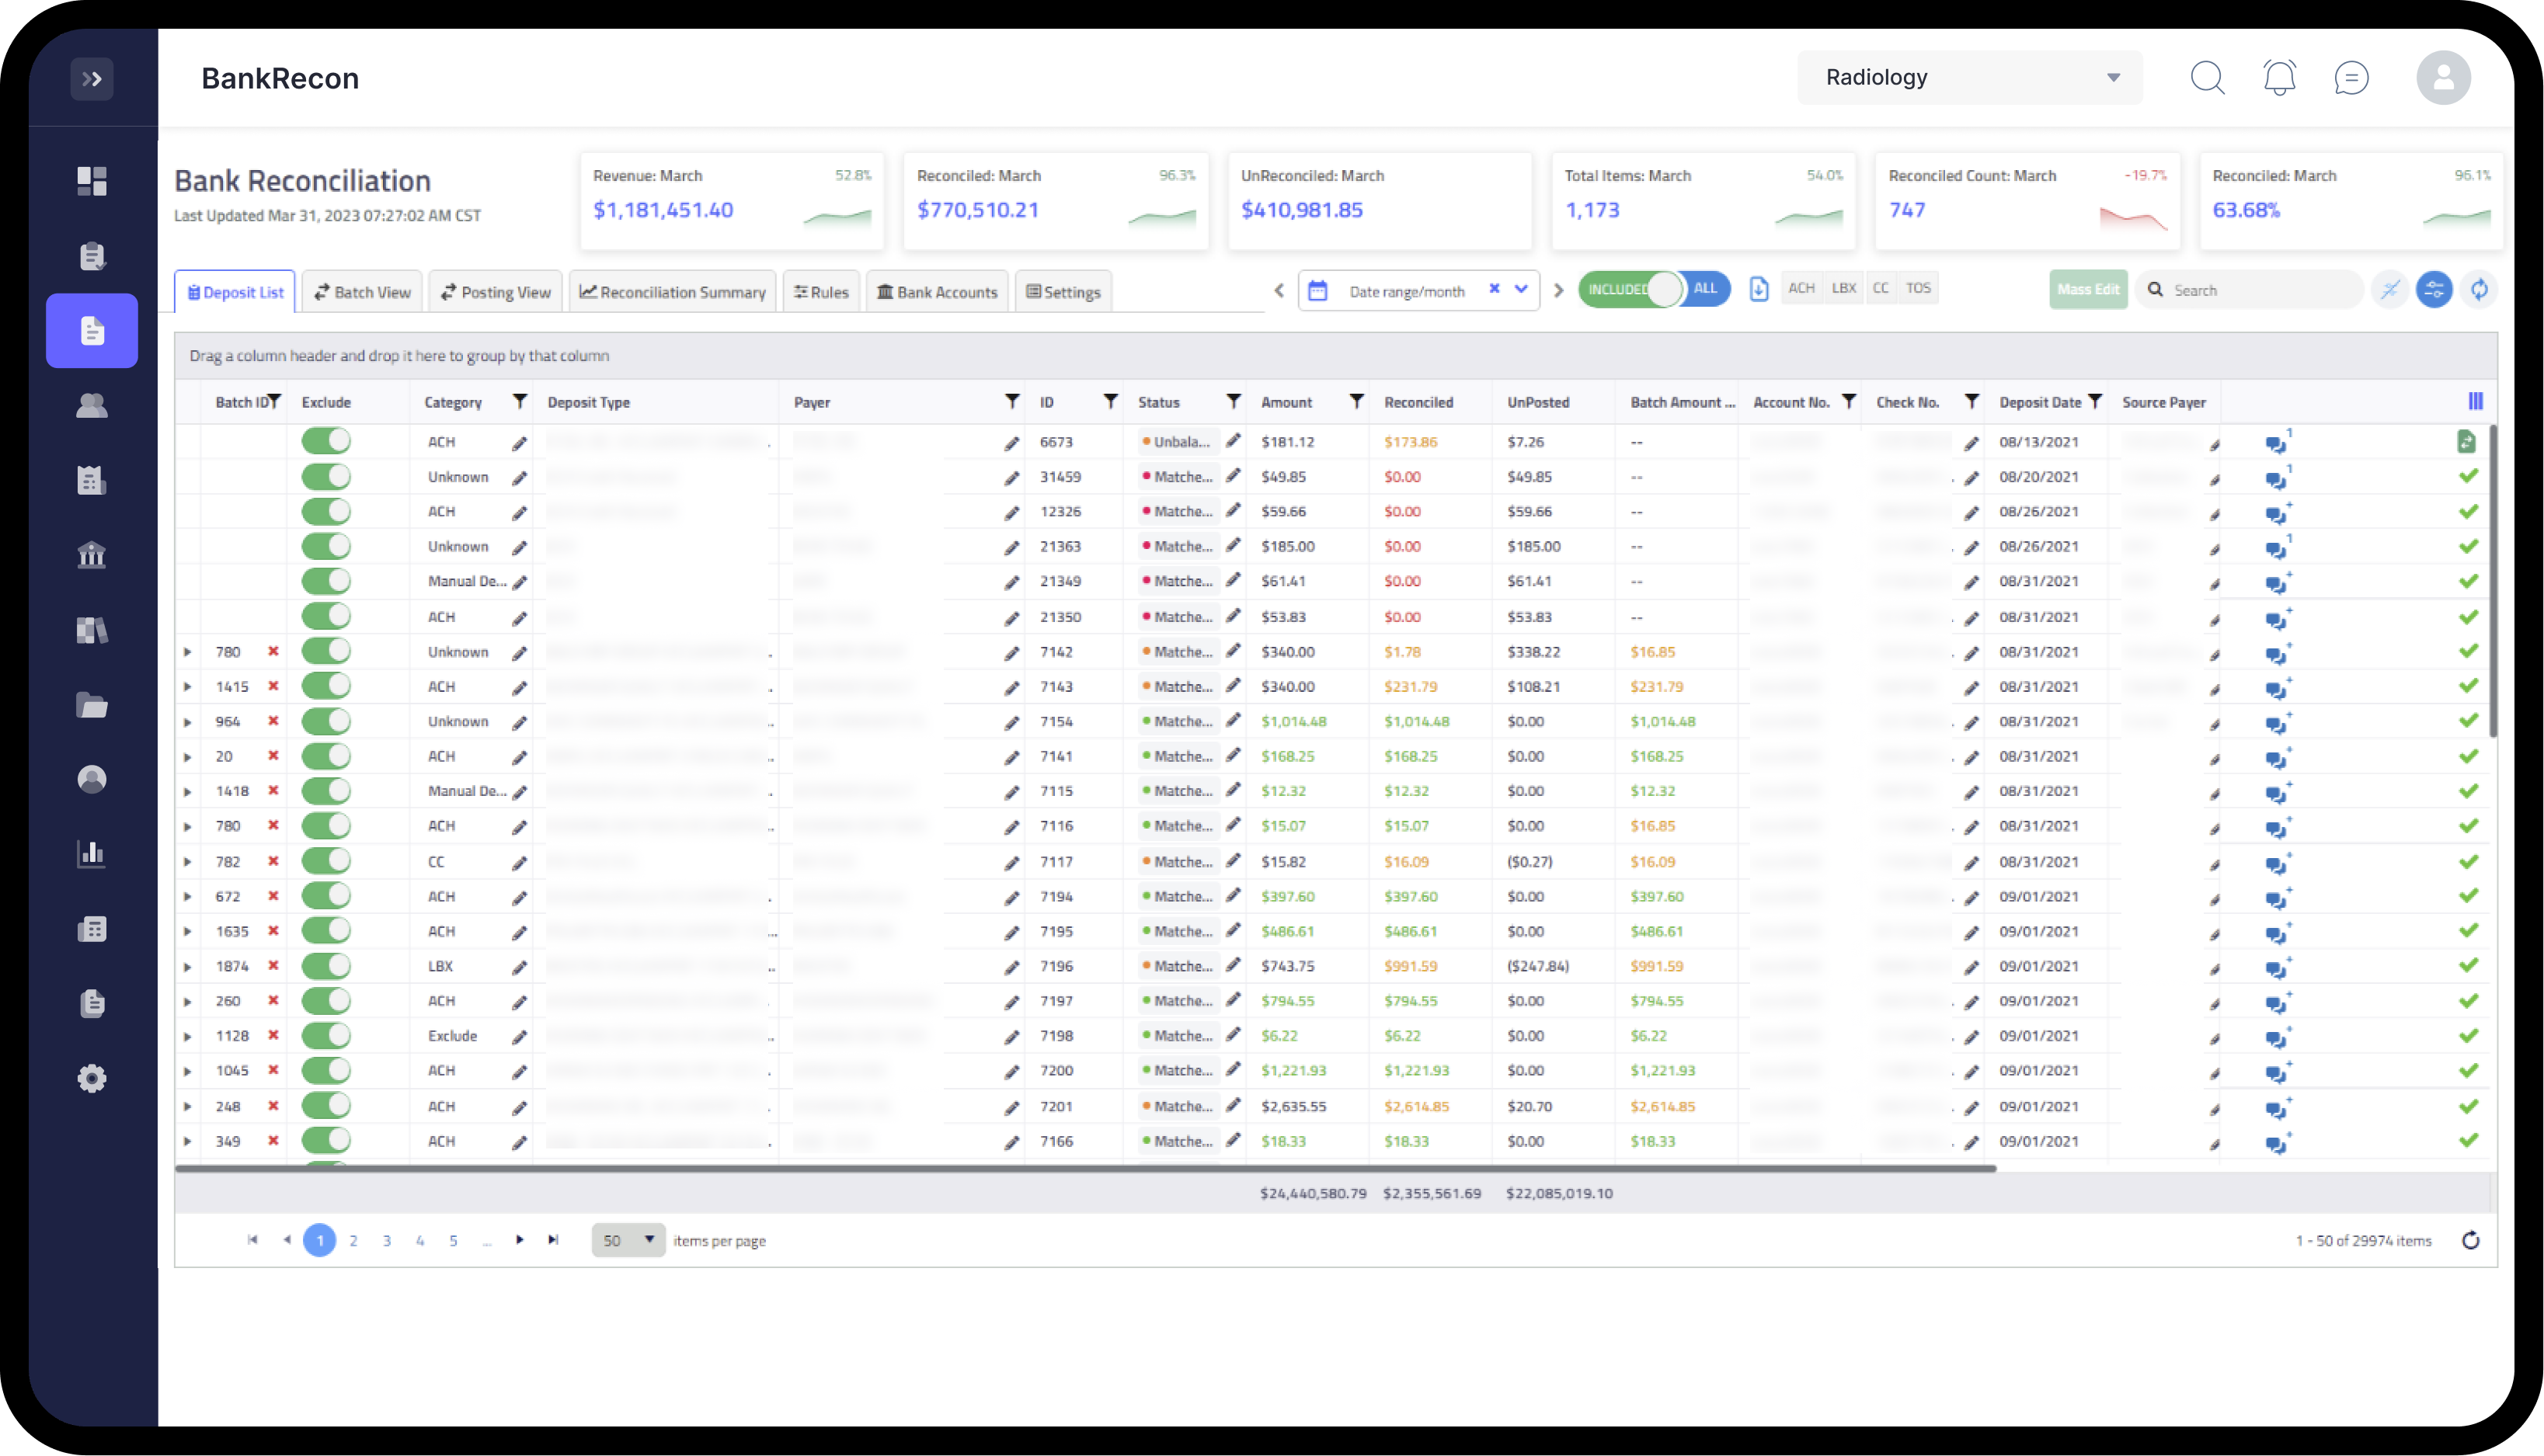Image resolution: width=2544 pixels, height=1456 pixels.
Task: Click the download export file icon
Action: pyautogui.click(x=1759, y=289)
